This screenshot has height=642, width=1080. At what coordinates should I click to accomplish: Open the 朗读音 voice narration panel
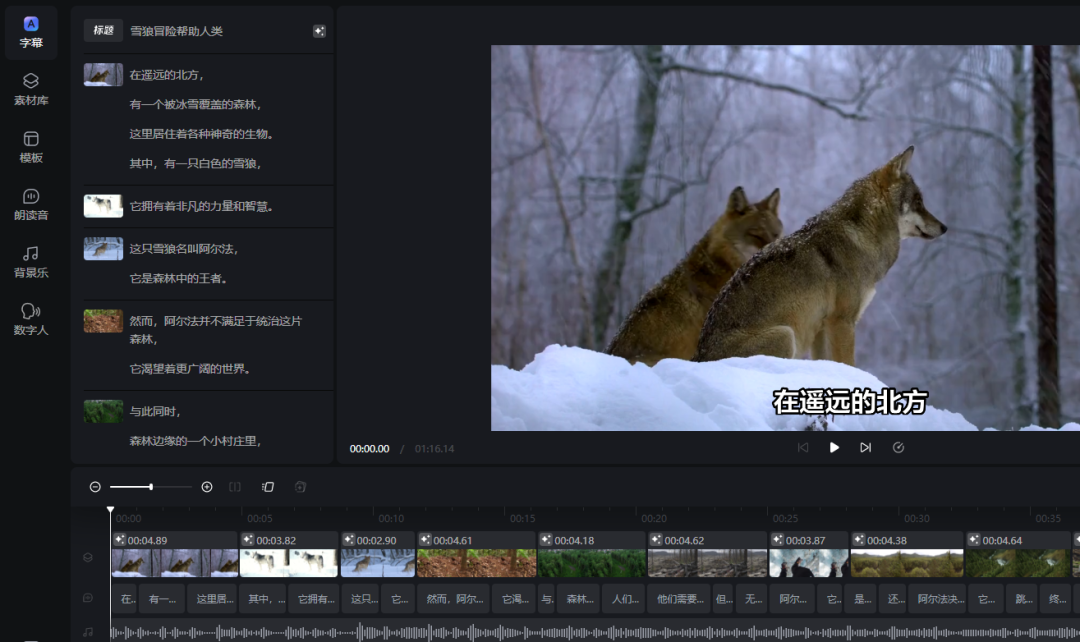click(31, 204)
